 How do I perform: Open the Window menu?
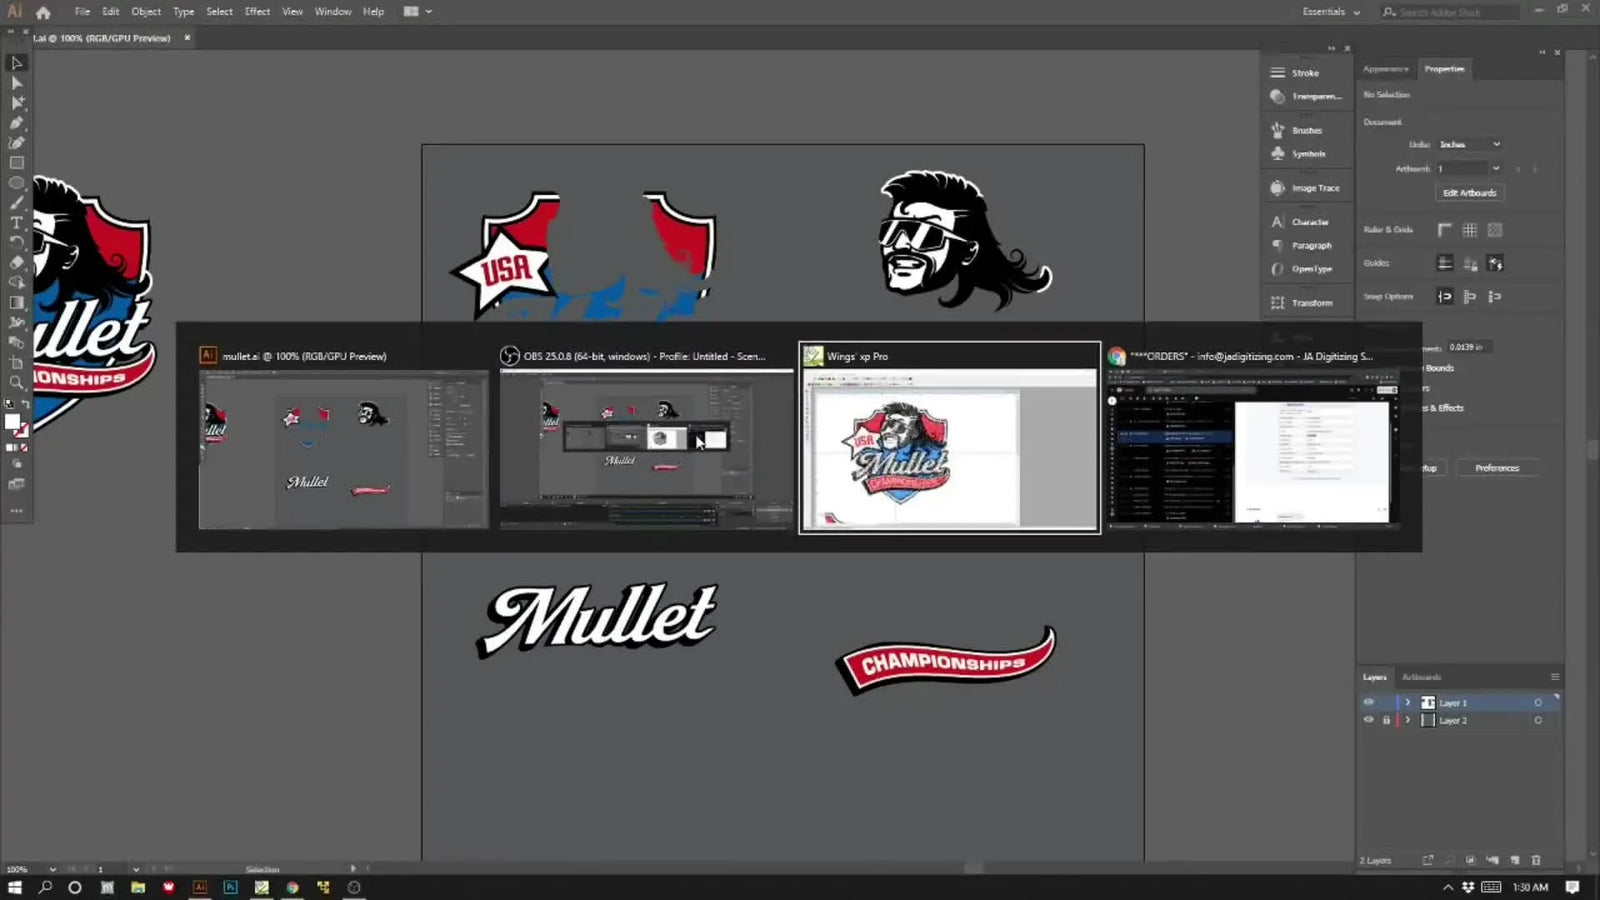point(332,11)
